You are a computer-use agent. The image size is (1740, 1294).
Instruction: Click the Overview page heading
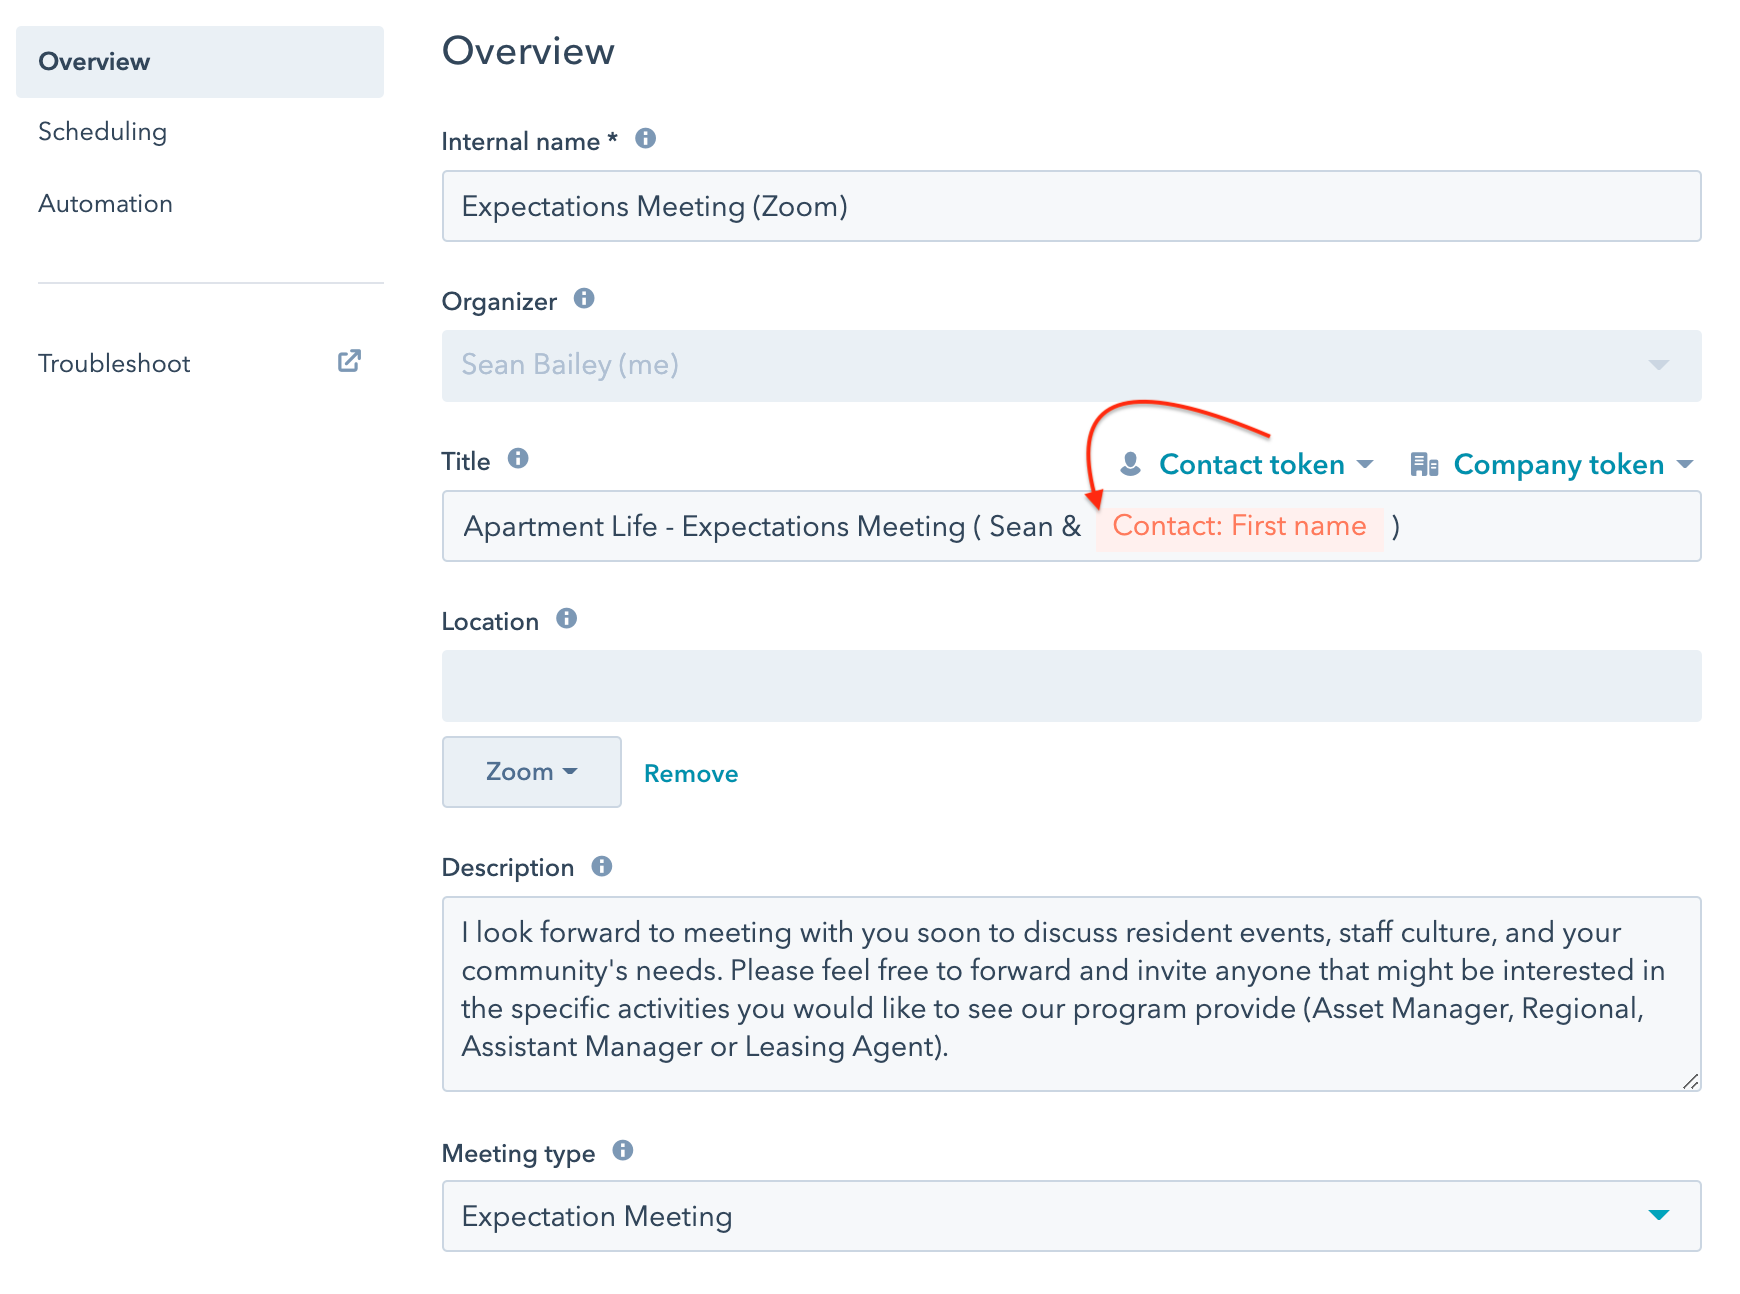coord(529,51)
